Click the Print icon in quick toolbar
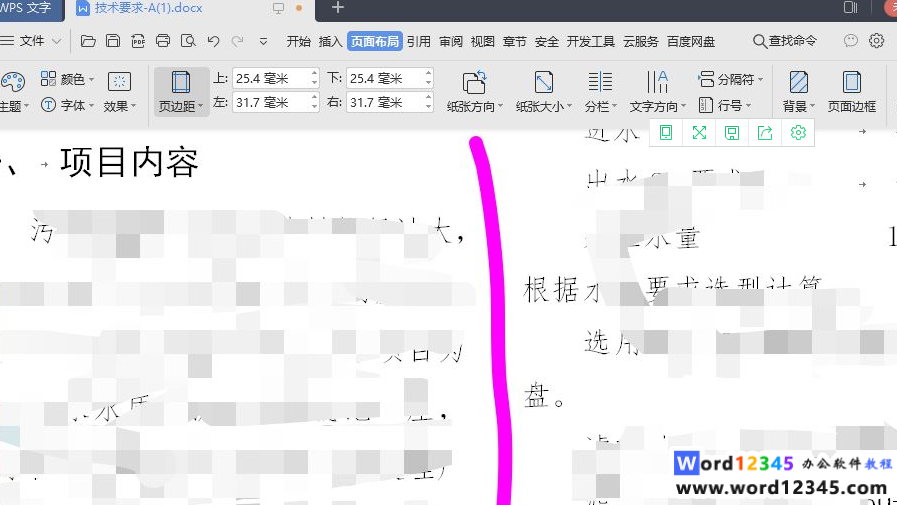Image resolution: width=897 pixels, height=505 pixels. click(163, 41)
